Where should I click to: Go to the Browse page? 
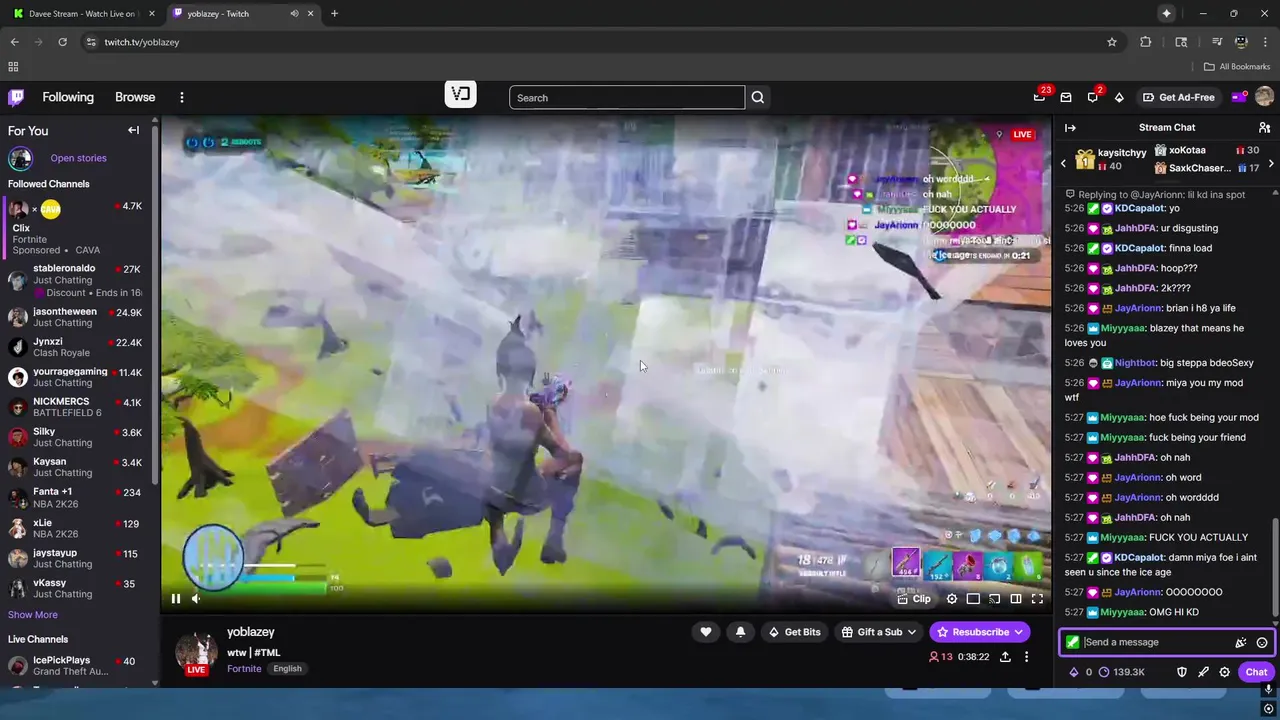pos(135,97)
